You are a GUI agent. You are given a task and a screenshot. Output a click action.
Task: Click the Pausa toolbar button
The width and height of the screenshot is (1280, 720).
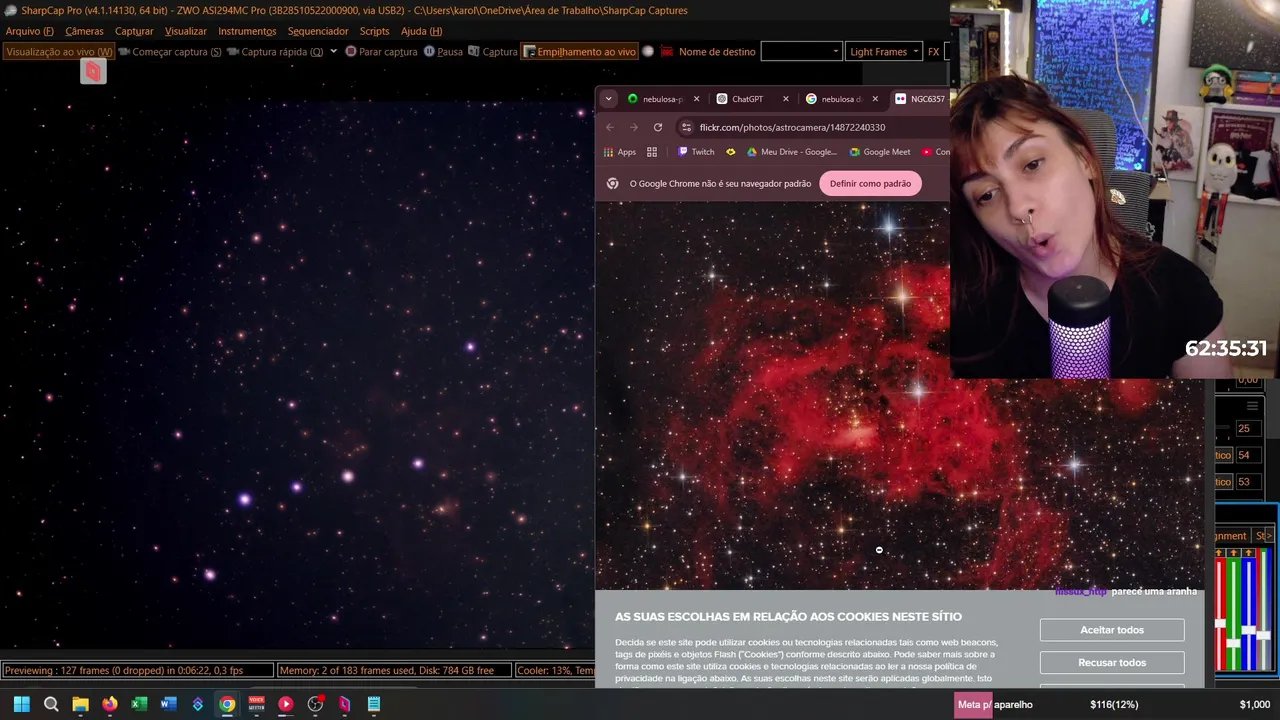(x=443, y=52)
